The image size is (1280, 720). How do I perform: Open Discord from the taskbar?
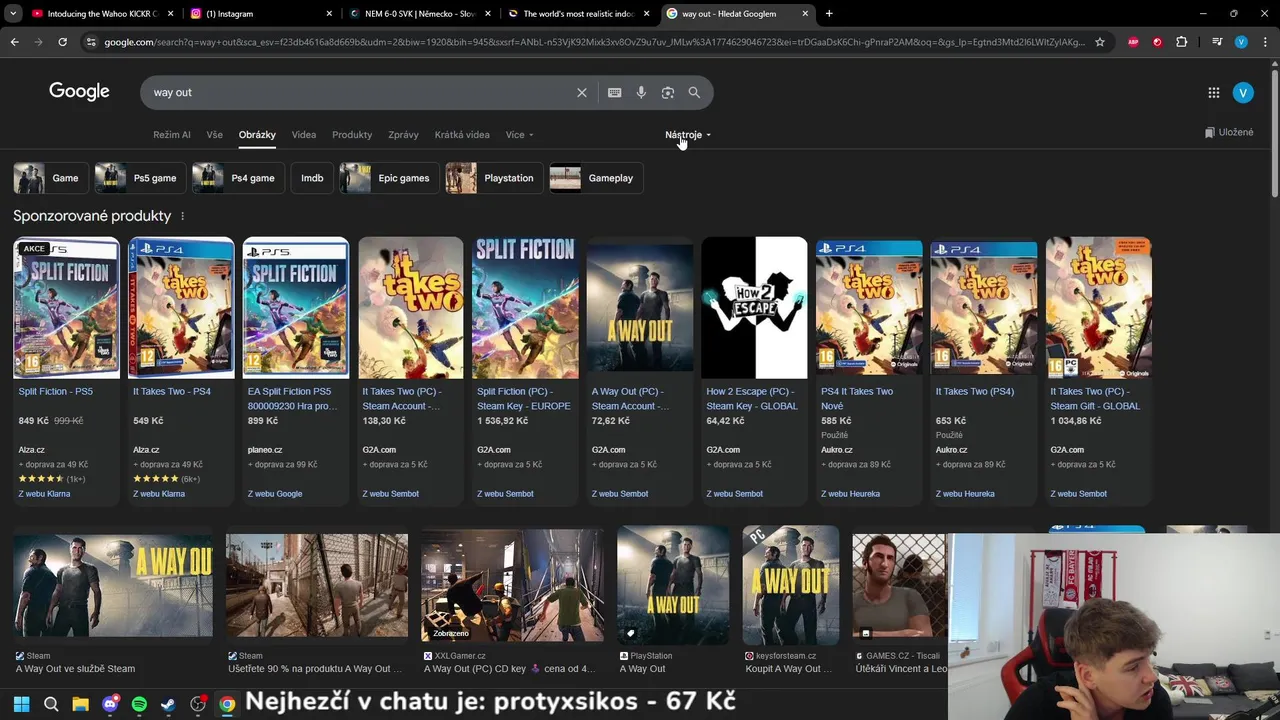[110, 704]
